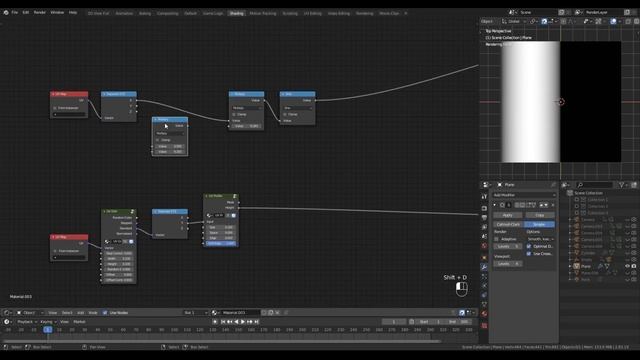The image size is (640, 360).
Task: Open the Output properties tab
Action: (x=484, y=218)
